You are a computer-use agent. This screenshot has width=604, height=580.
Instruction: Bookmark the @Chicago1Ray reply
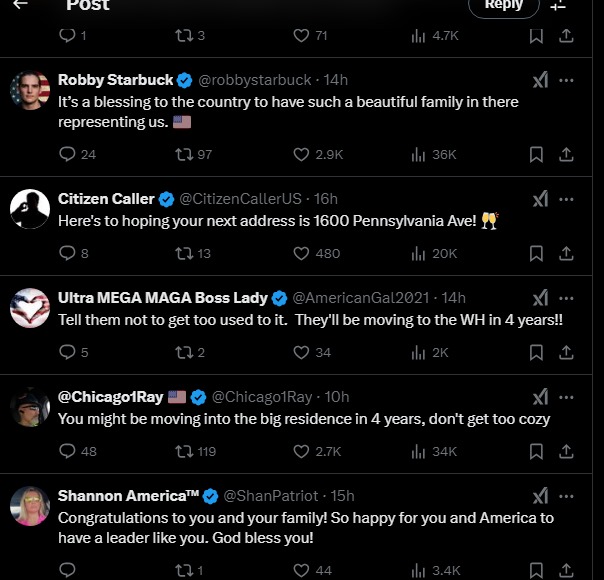tap(536, 451)
